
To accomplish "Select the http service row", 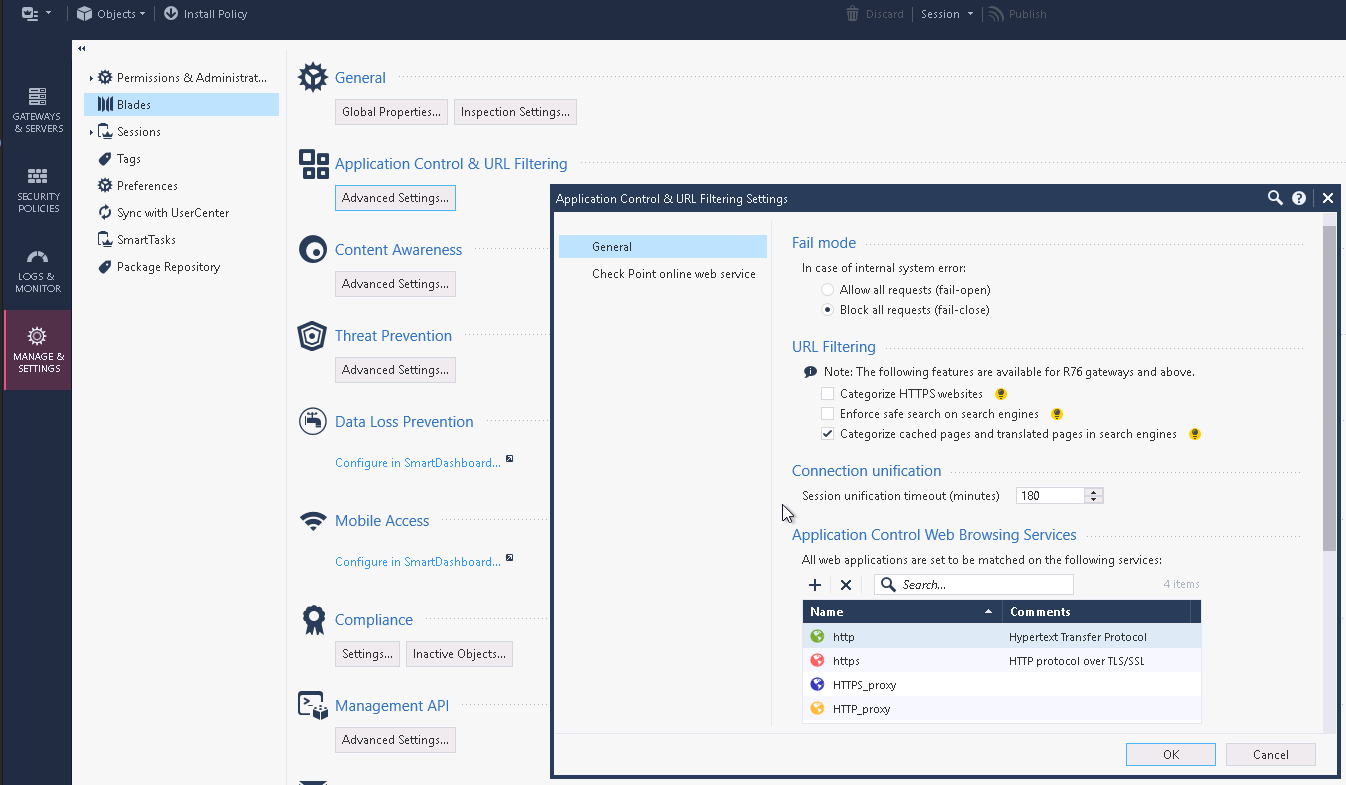I will coord(1002,637).
